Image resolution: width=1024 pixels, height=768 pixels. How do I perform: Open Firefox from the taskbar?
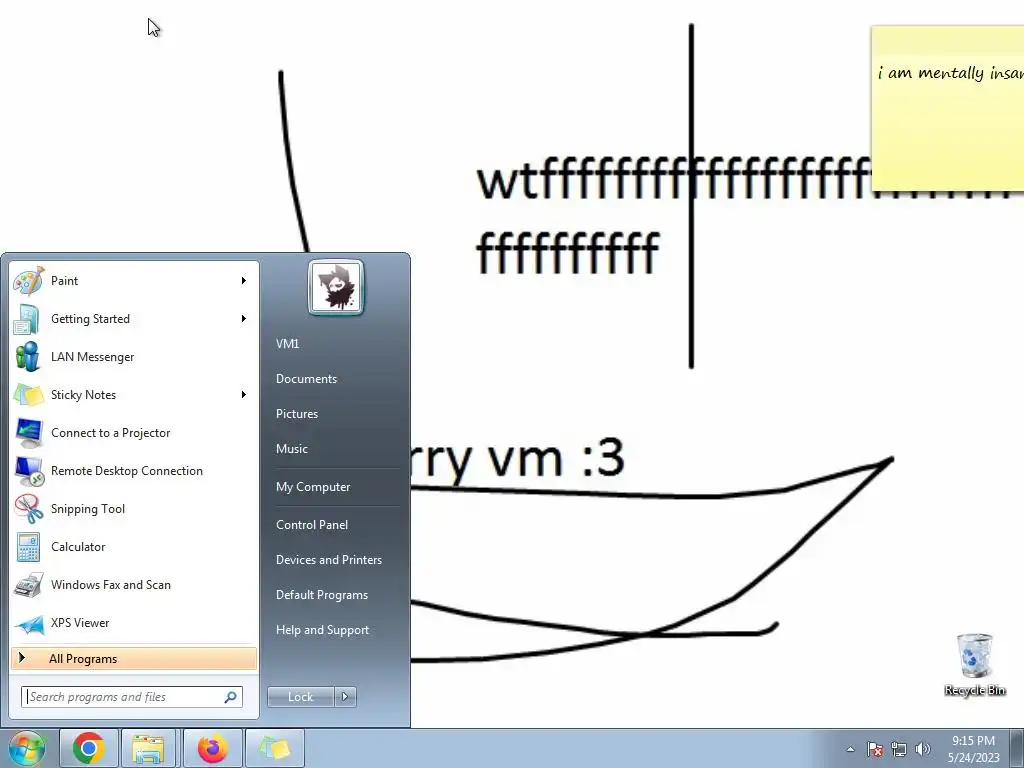point(212,748)
